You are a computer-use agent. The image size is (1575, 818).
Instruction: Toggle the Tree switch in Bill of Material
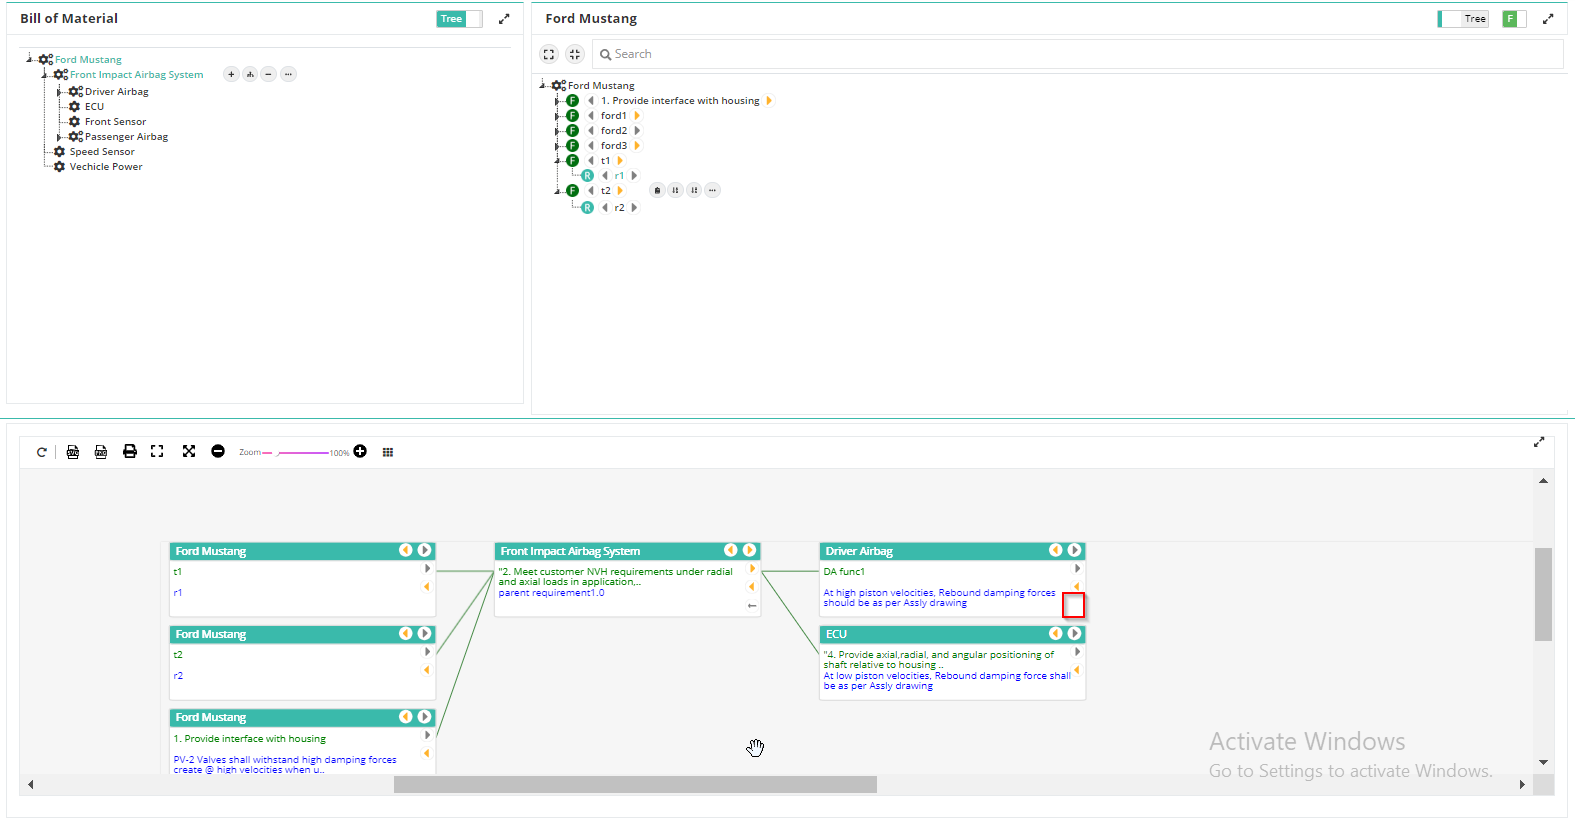point(459,19)
